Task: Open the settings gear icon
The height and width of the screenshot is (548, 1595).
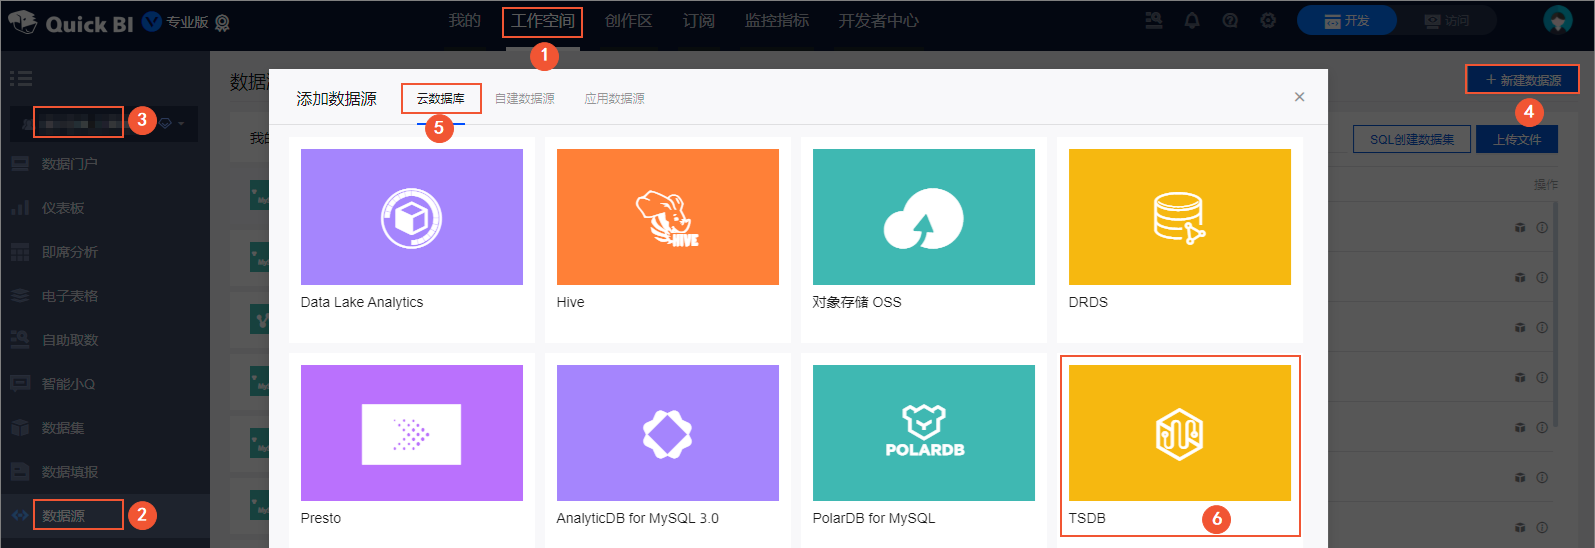Action: pyautogui.click(x=1268, y=21)
